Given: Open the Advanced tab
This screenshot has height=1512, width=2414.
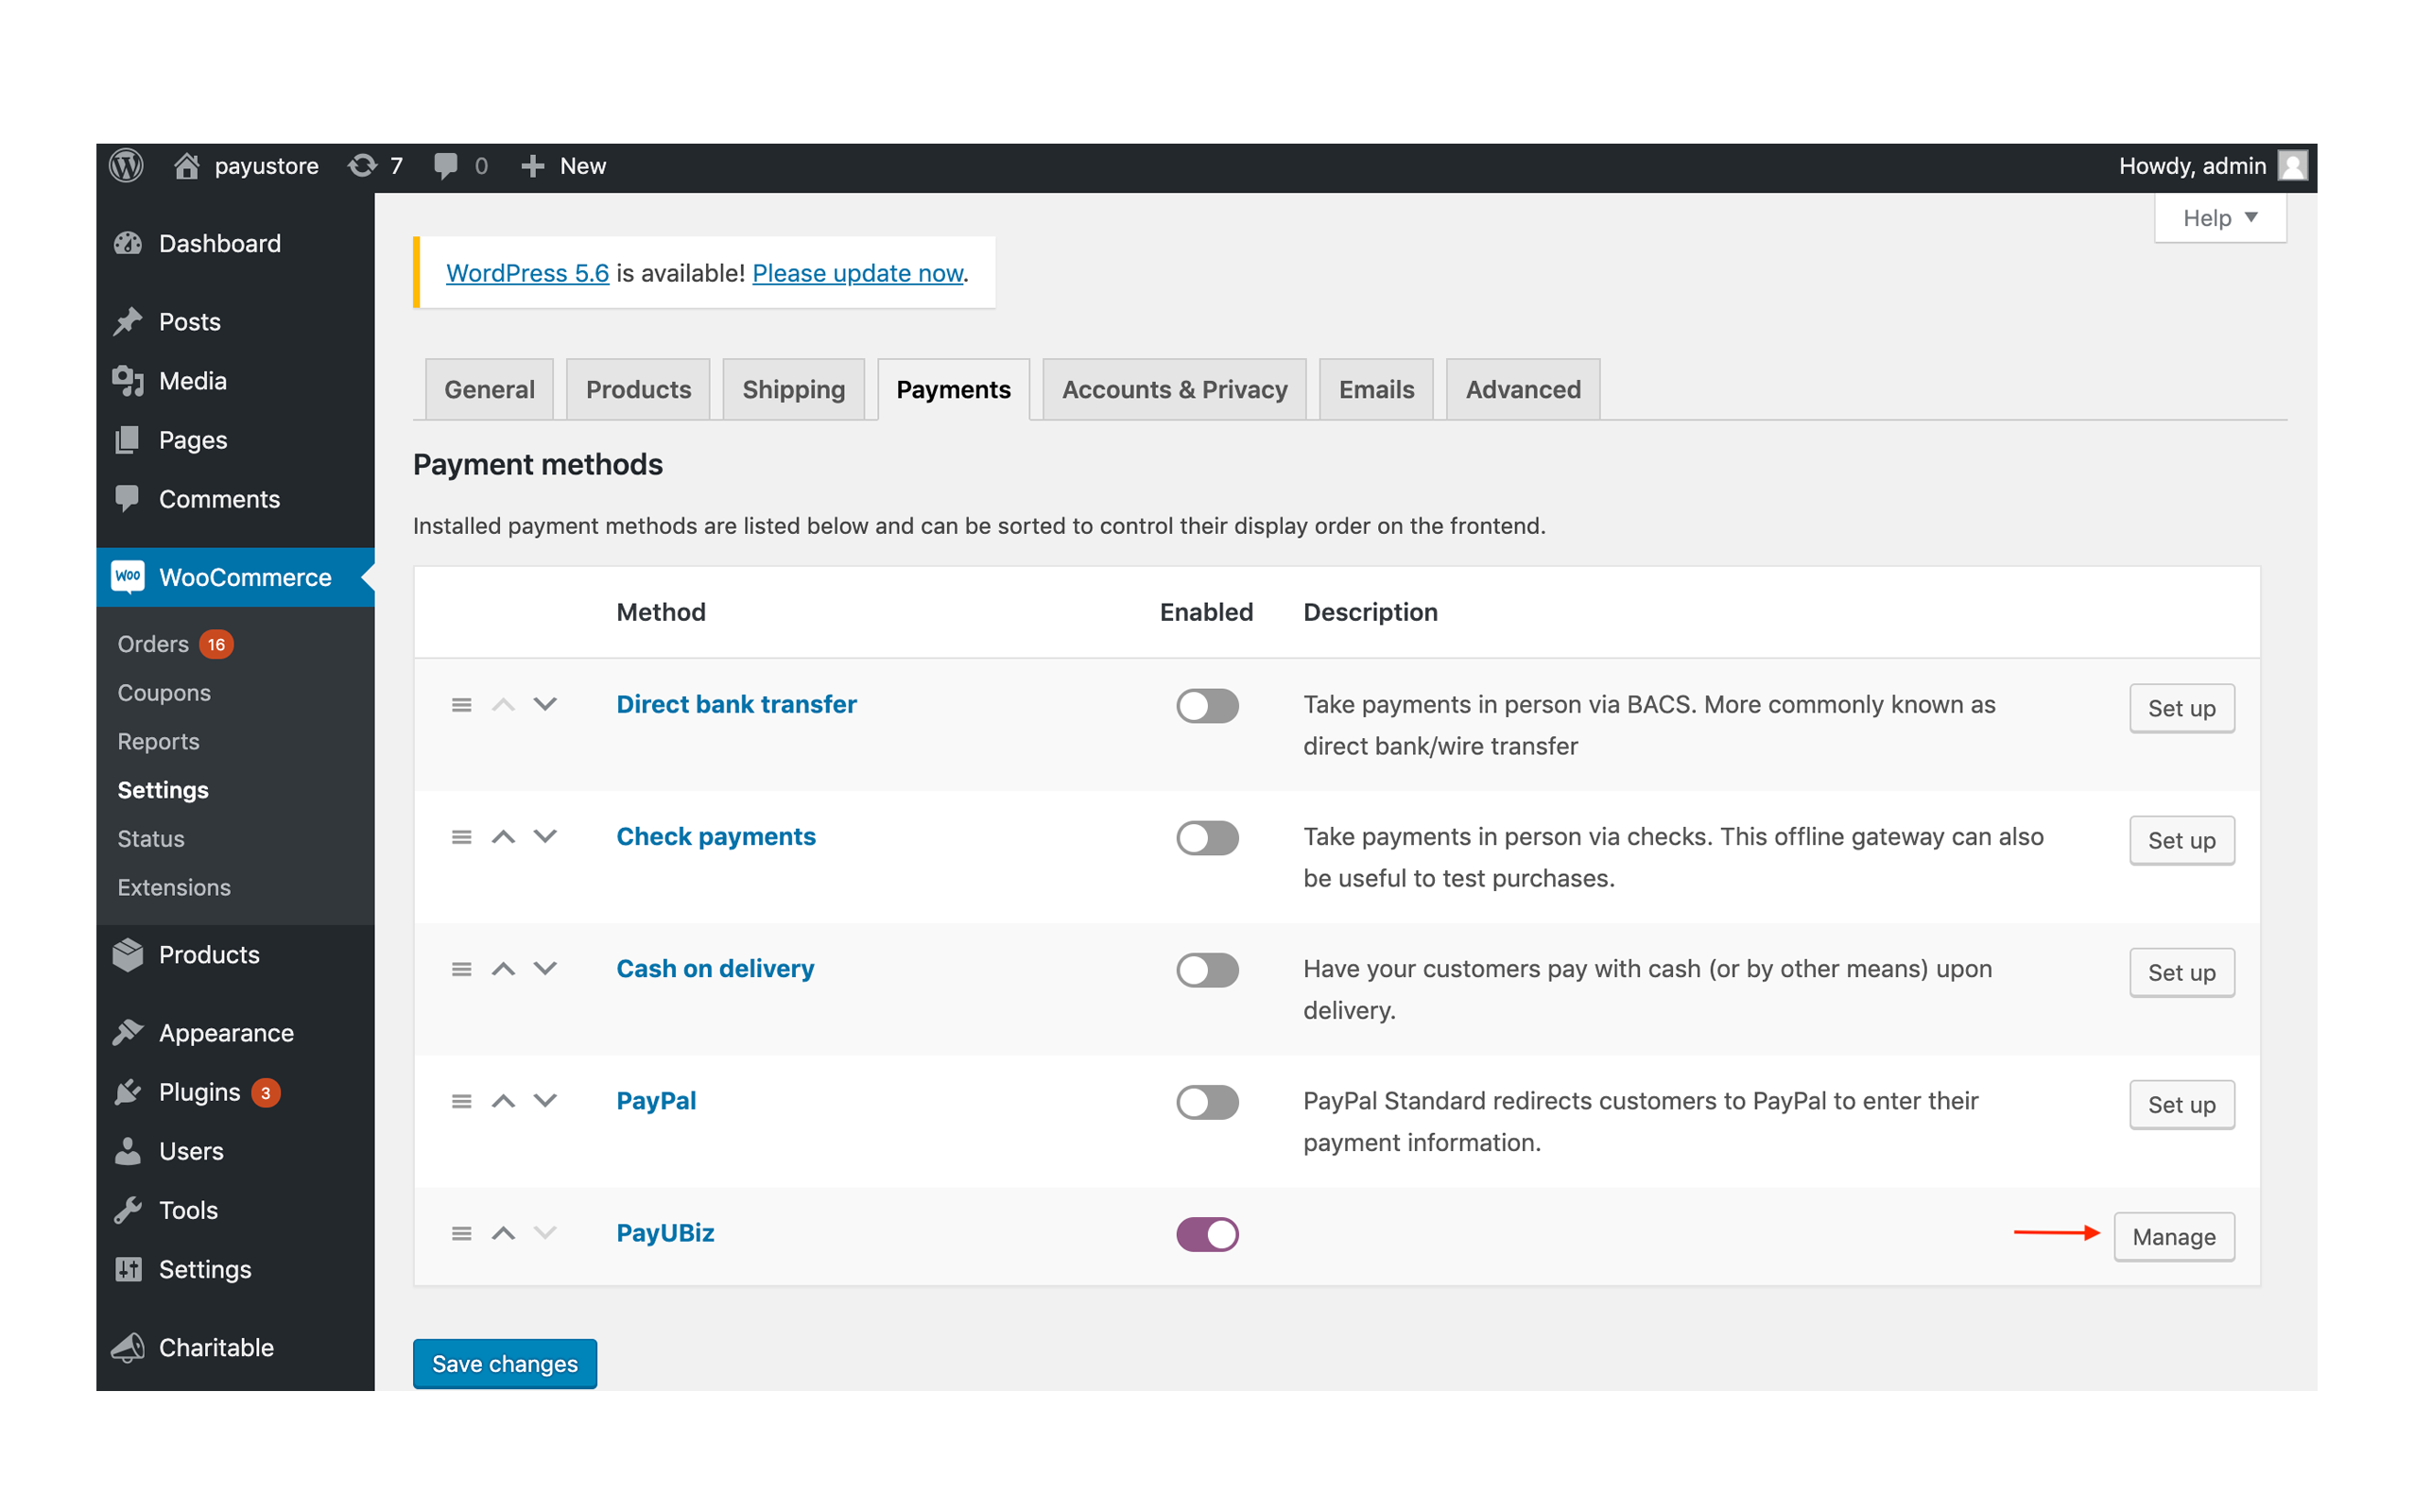Looking at the screenshot, I should tap(1523, 390).
